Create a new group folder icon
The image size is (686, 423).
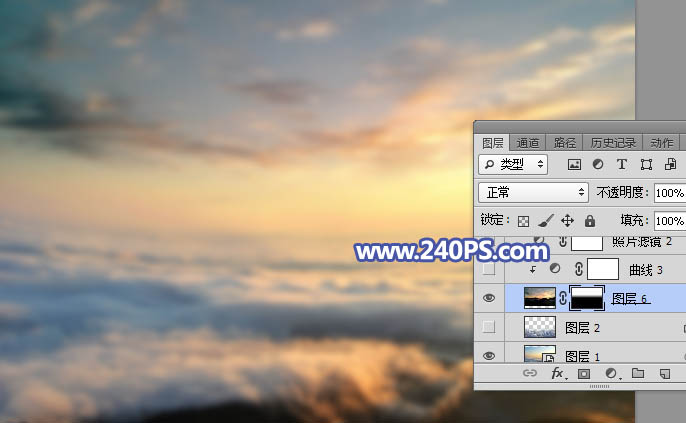[x=638, y=373]
